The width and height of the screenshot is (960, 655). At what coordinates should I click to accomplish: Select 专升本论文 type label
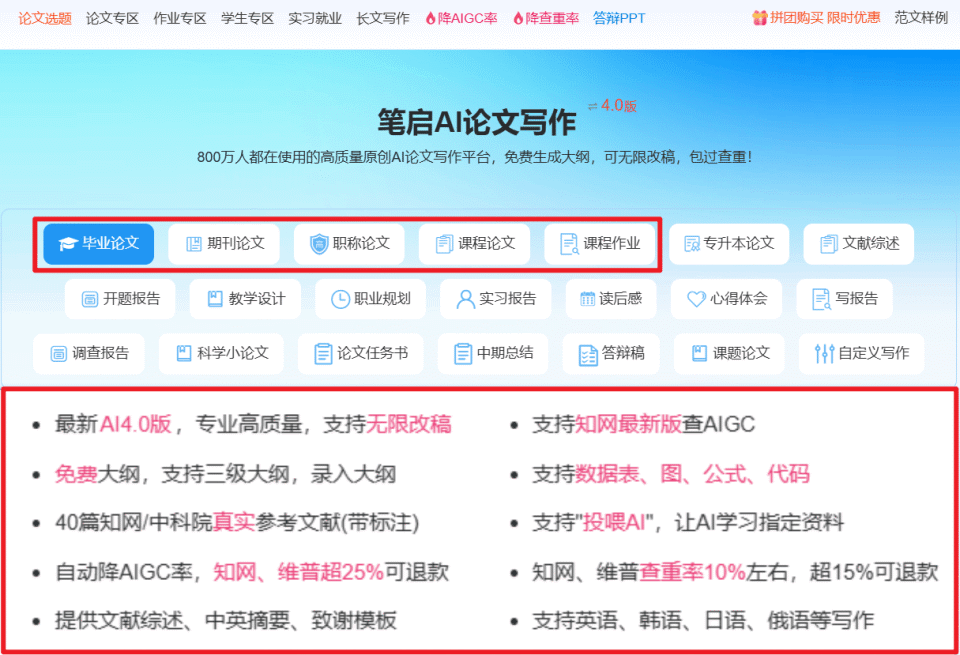point(738,244)
